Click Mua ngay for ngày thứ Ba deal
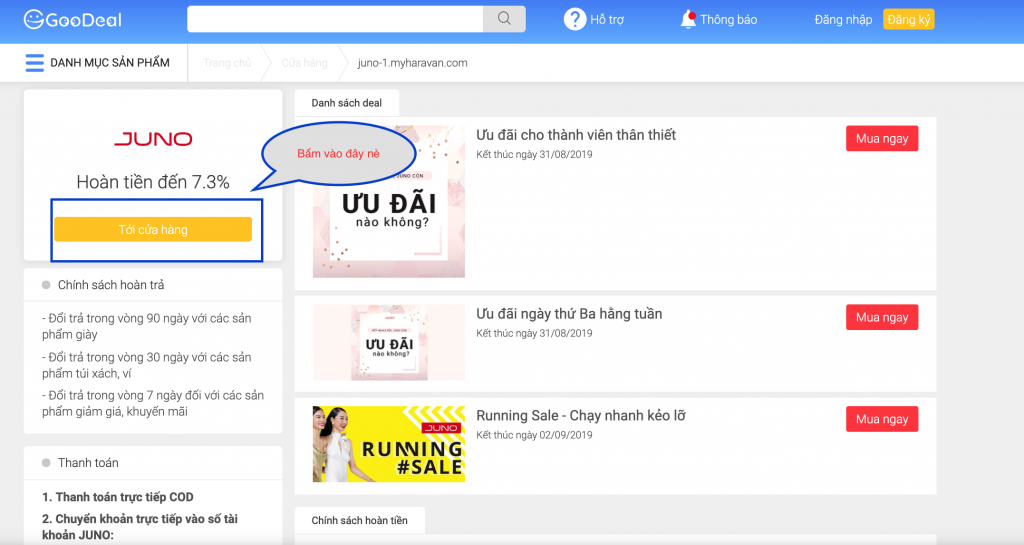This screenshot has height=545, width=1024. 882,317
